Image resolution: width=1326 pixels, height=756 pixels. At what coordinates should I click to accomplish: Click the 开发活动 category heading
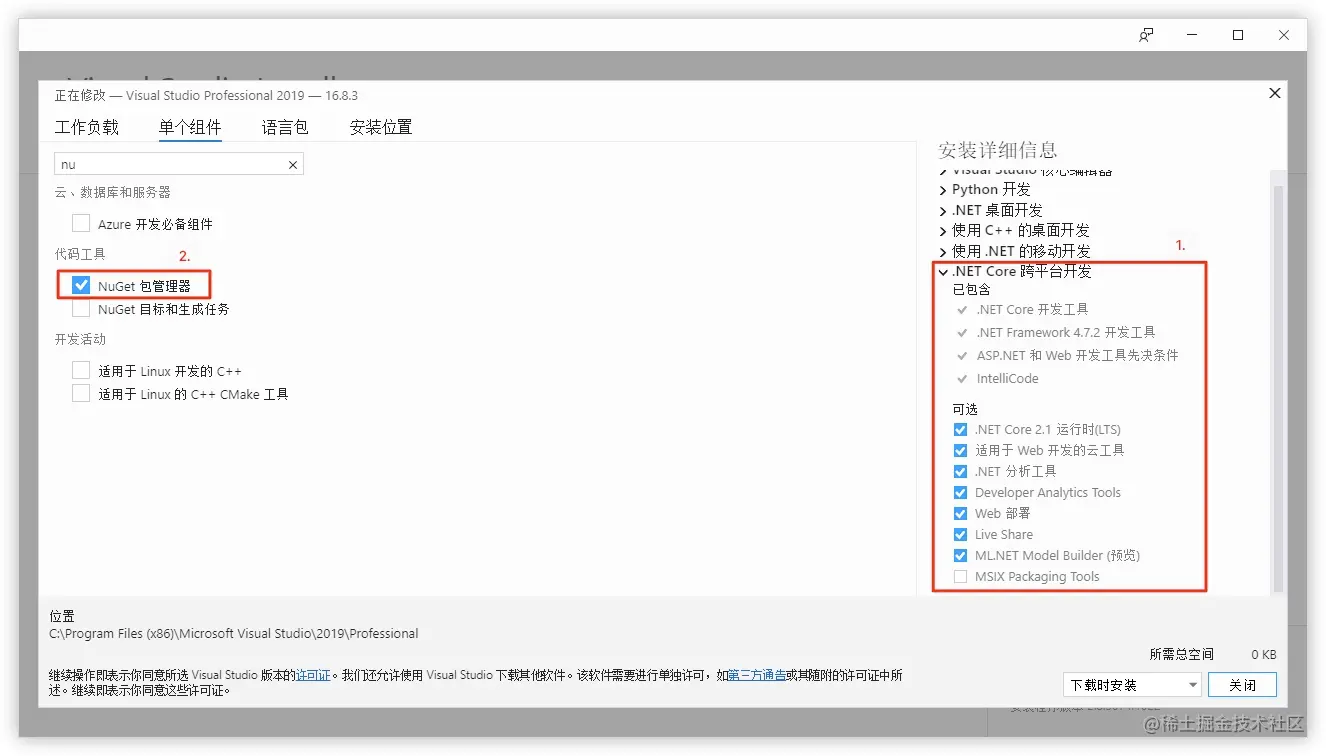click(x=80, y=340)
